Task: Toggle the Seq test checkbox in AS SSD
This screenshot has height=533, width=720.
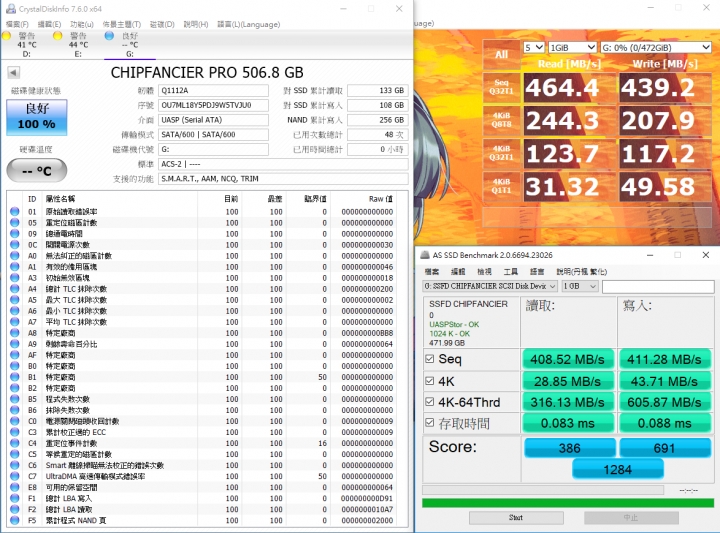Action: pyautogui.click(x=430, y=359)
